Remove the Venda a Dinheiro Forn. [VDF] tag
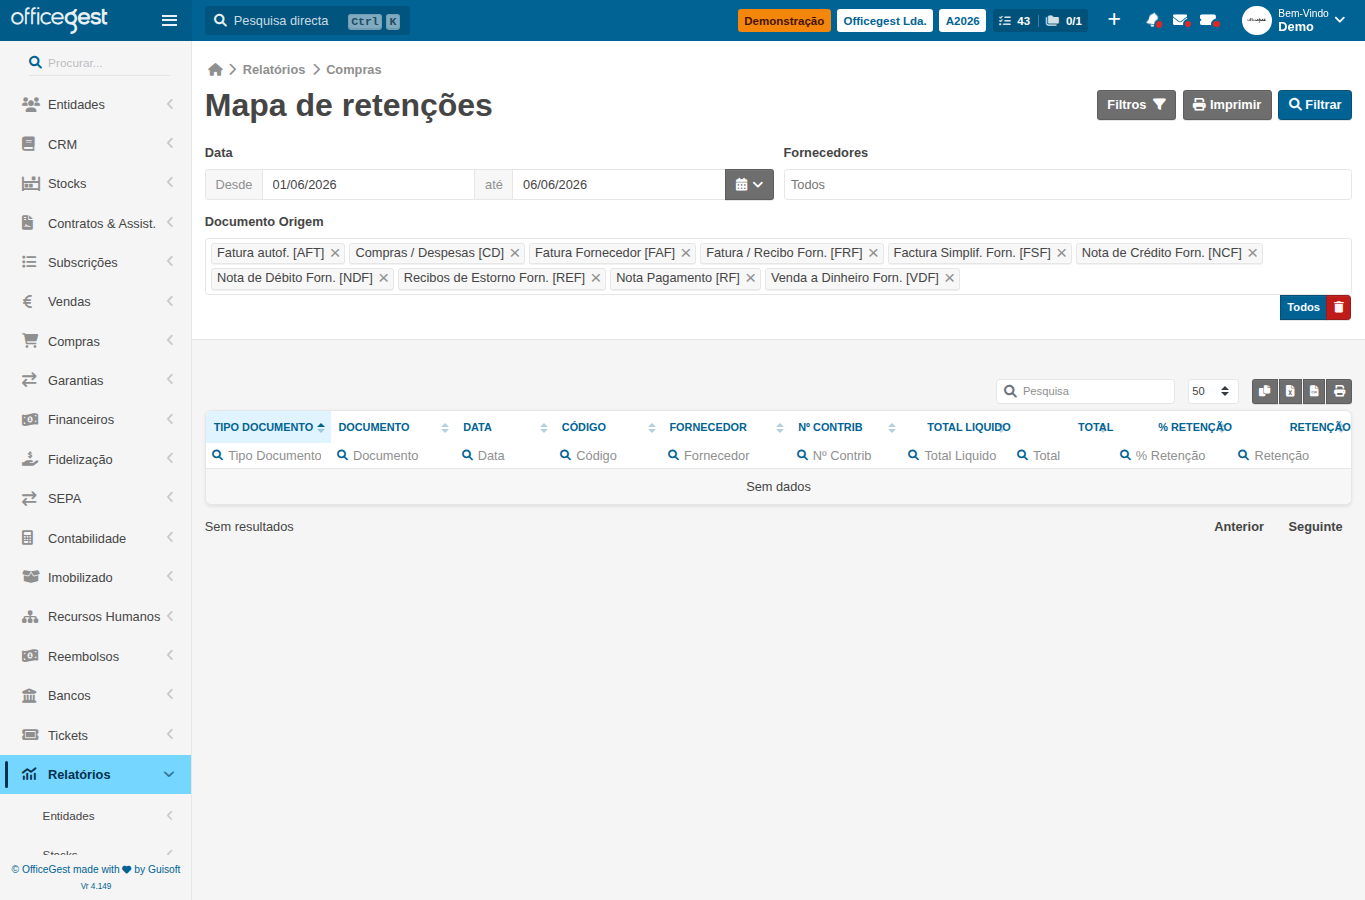1365x900 pixels. coord(949,278)
